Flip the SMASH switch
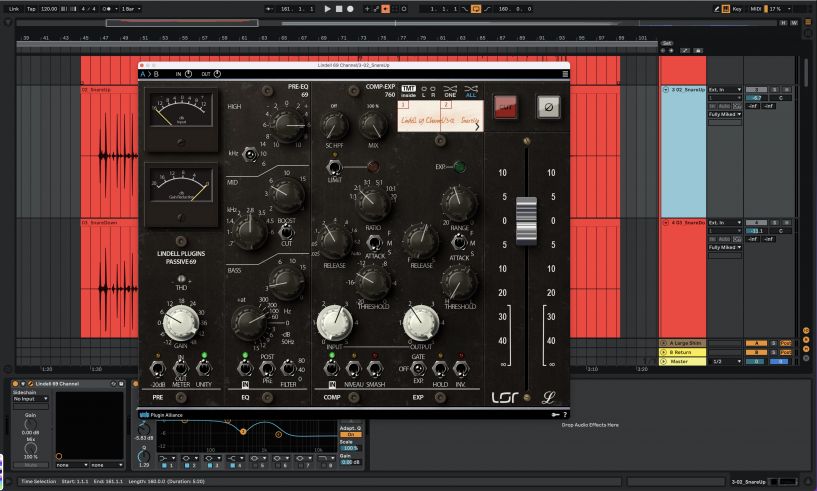The image size is (817, 491). (x=375, y=369)
